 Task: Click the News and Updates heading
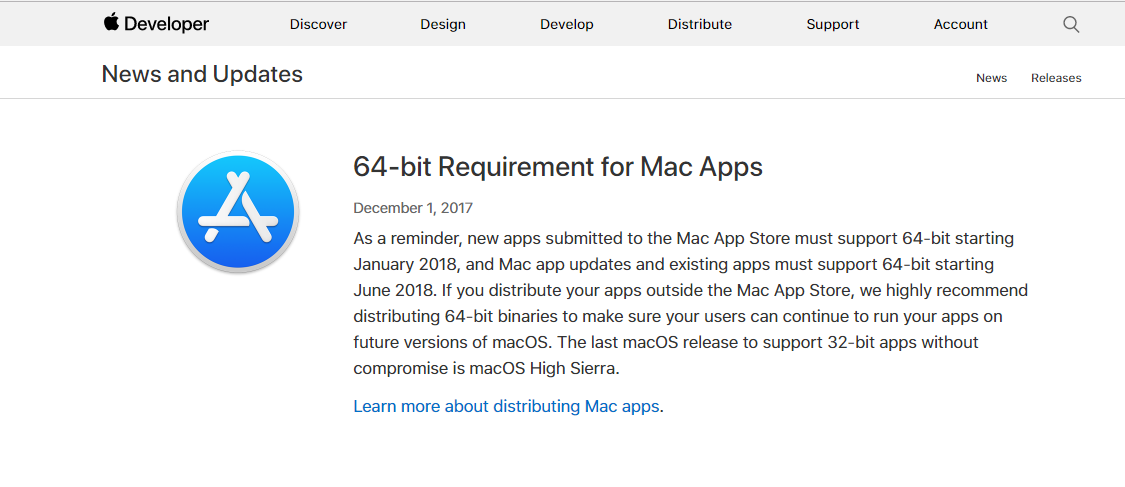click(x=202, y=74)
